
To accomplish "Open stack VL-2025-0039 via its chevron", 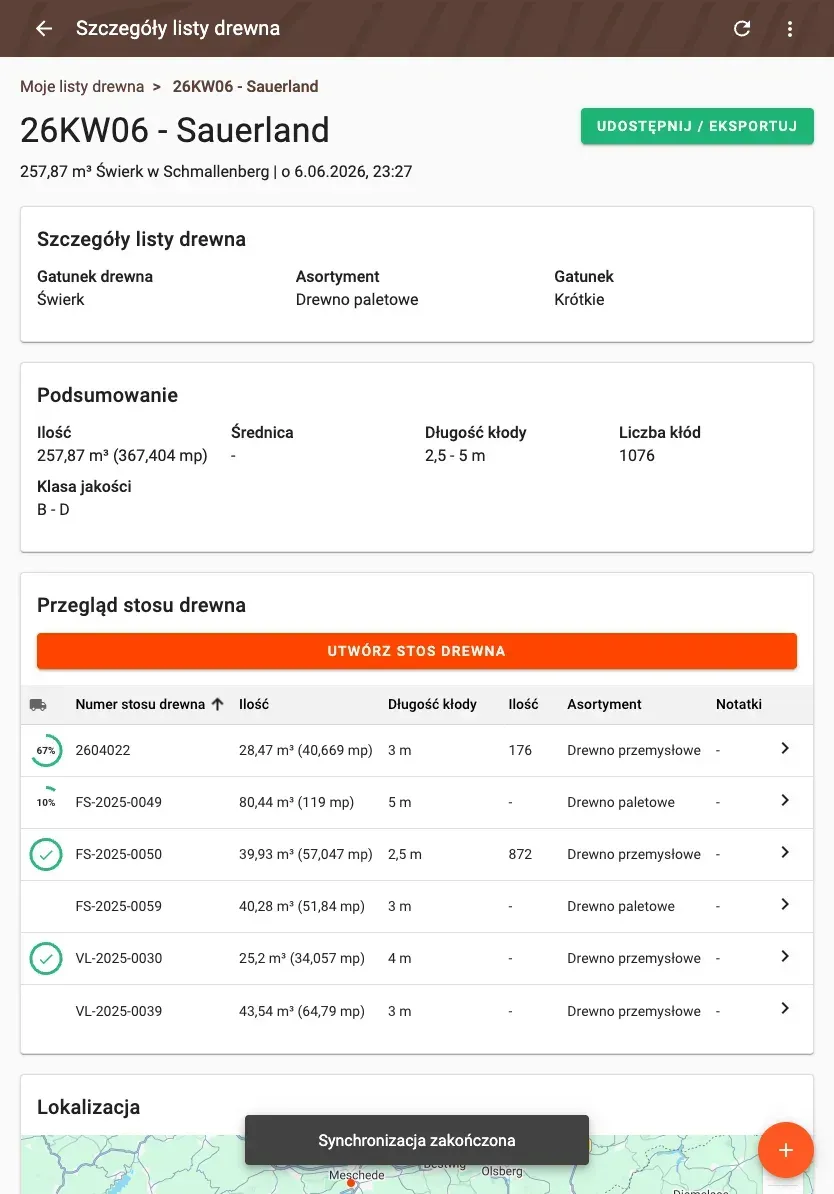I will point(785,1008).
